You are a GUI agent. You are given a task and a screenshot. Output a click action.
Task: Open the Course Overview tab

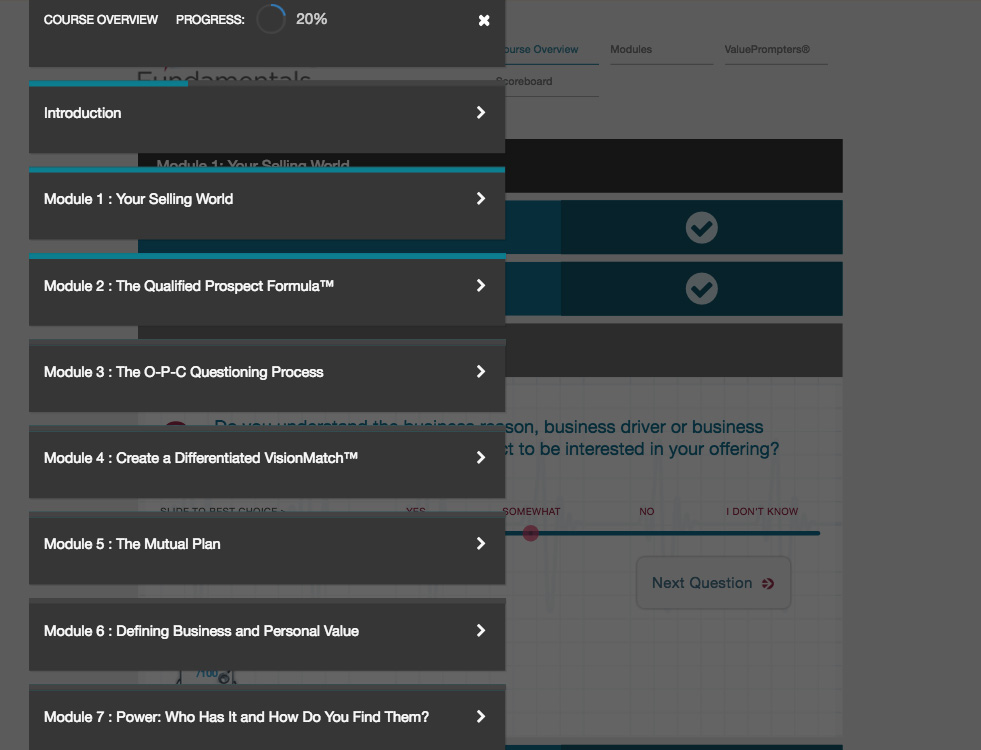click(542, 49)
